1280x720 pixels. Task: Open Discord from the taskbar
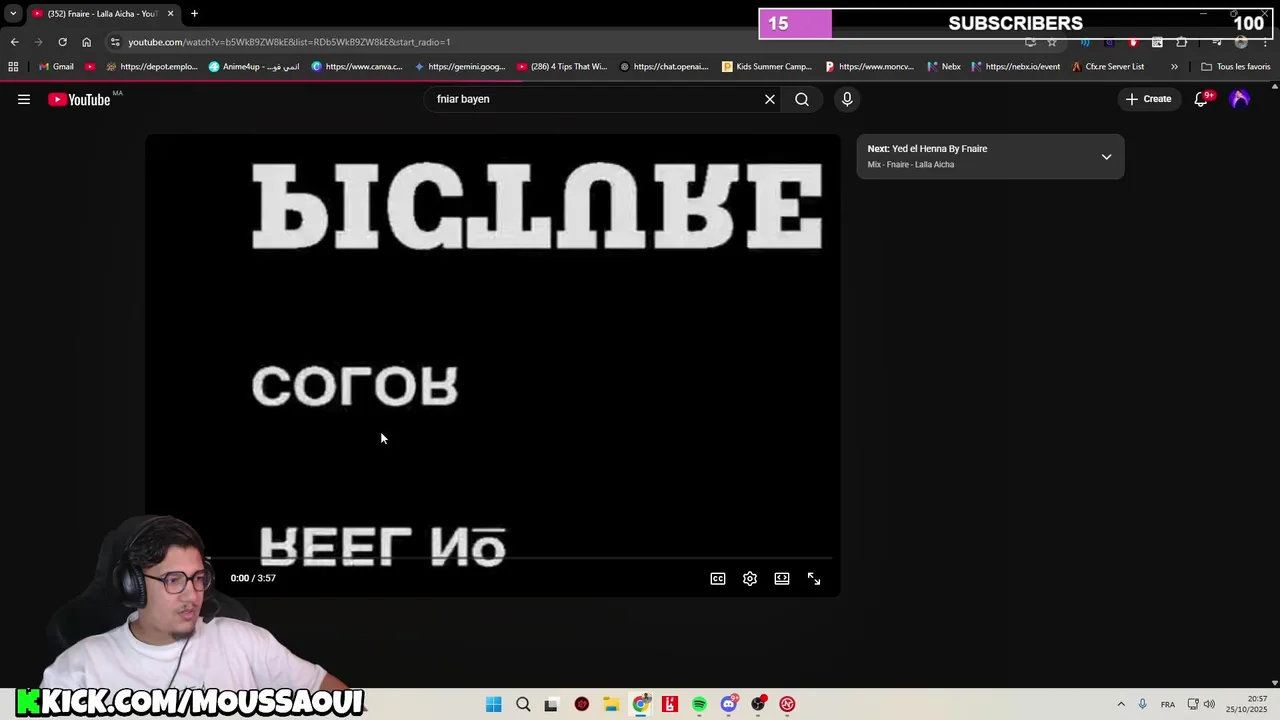(x=729, y=704)
